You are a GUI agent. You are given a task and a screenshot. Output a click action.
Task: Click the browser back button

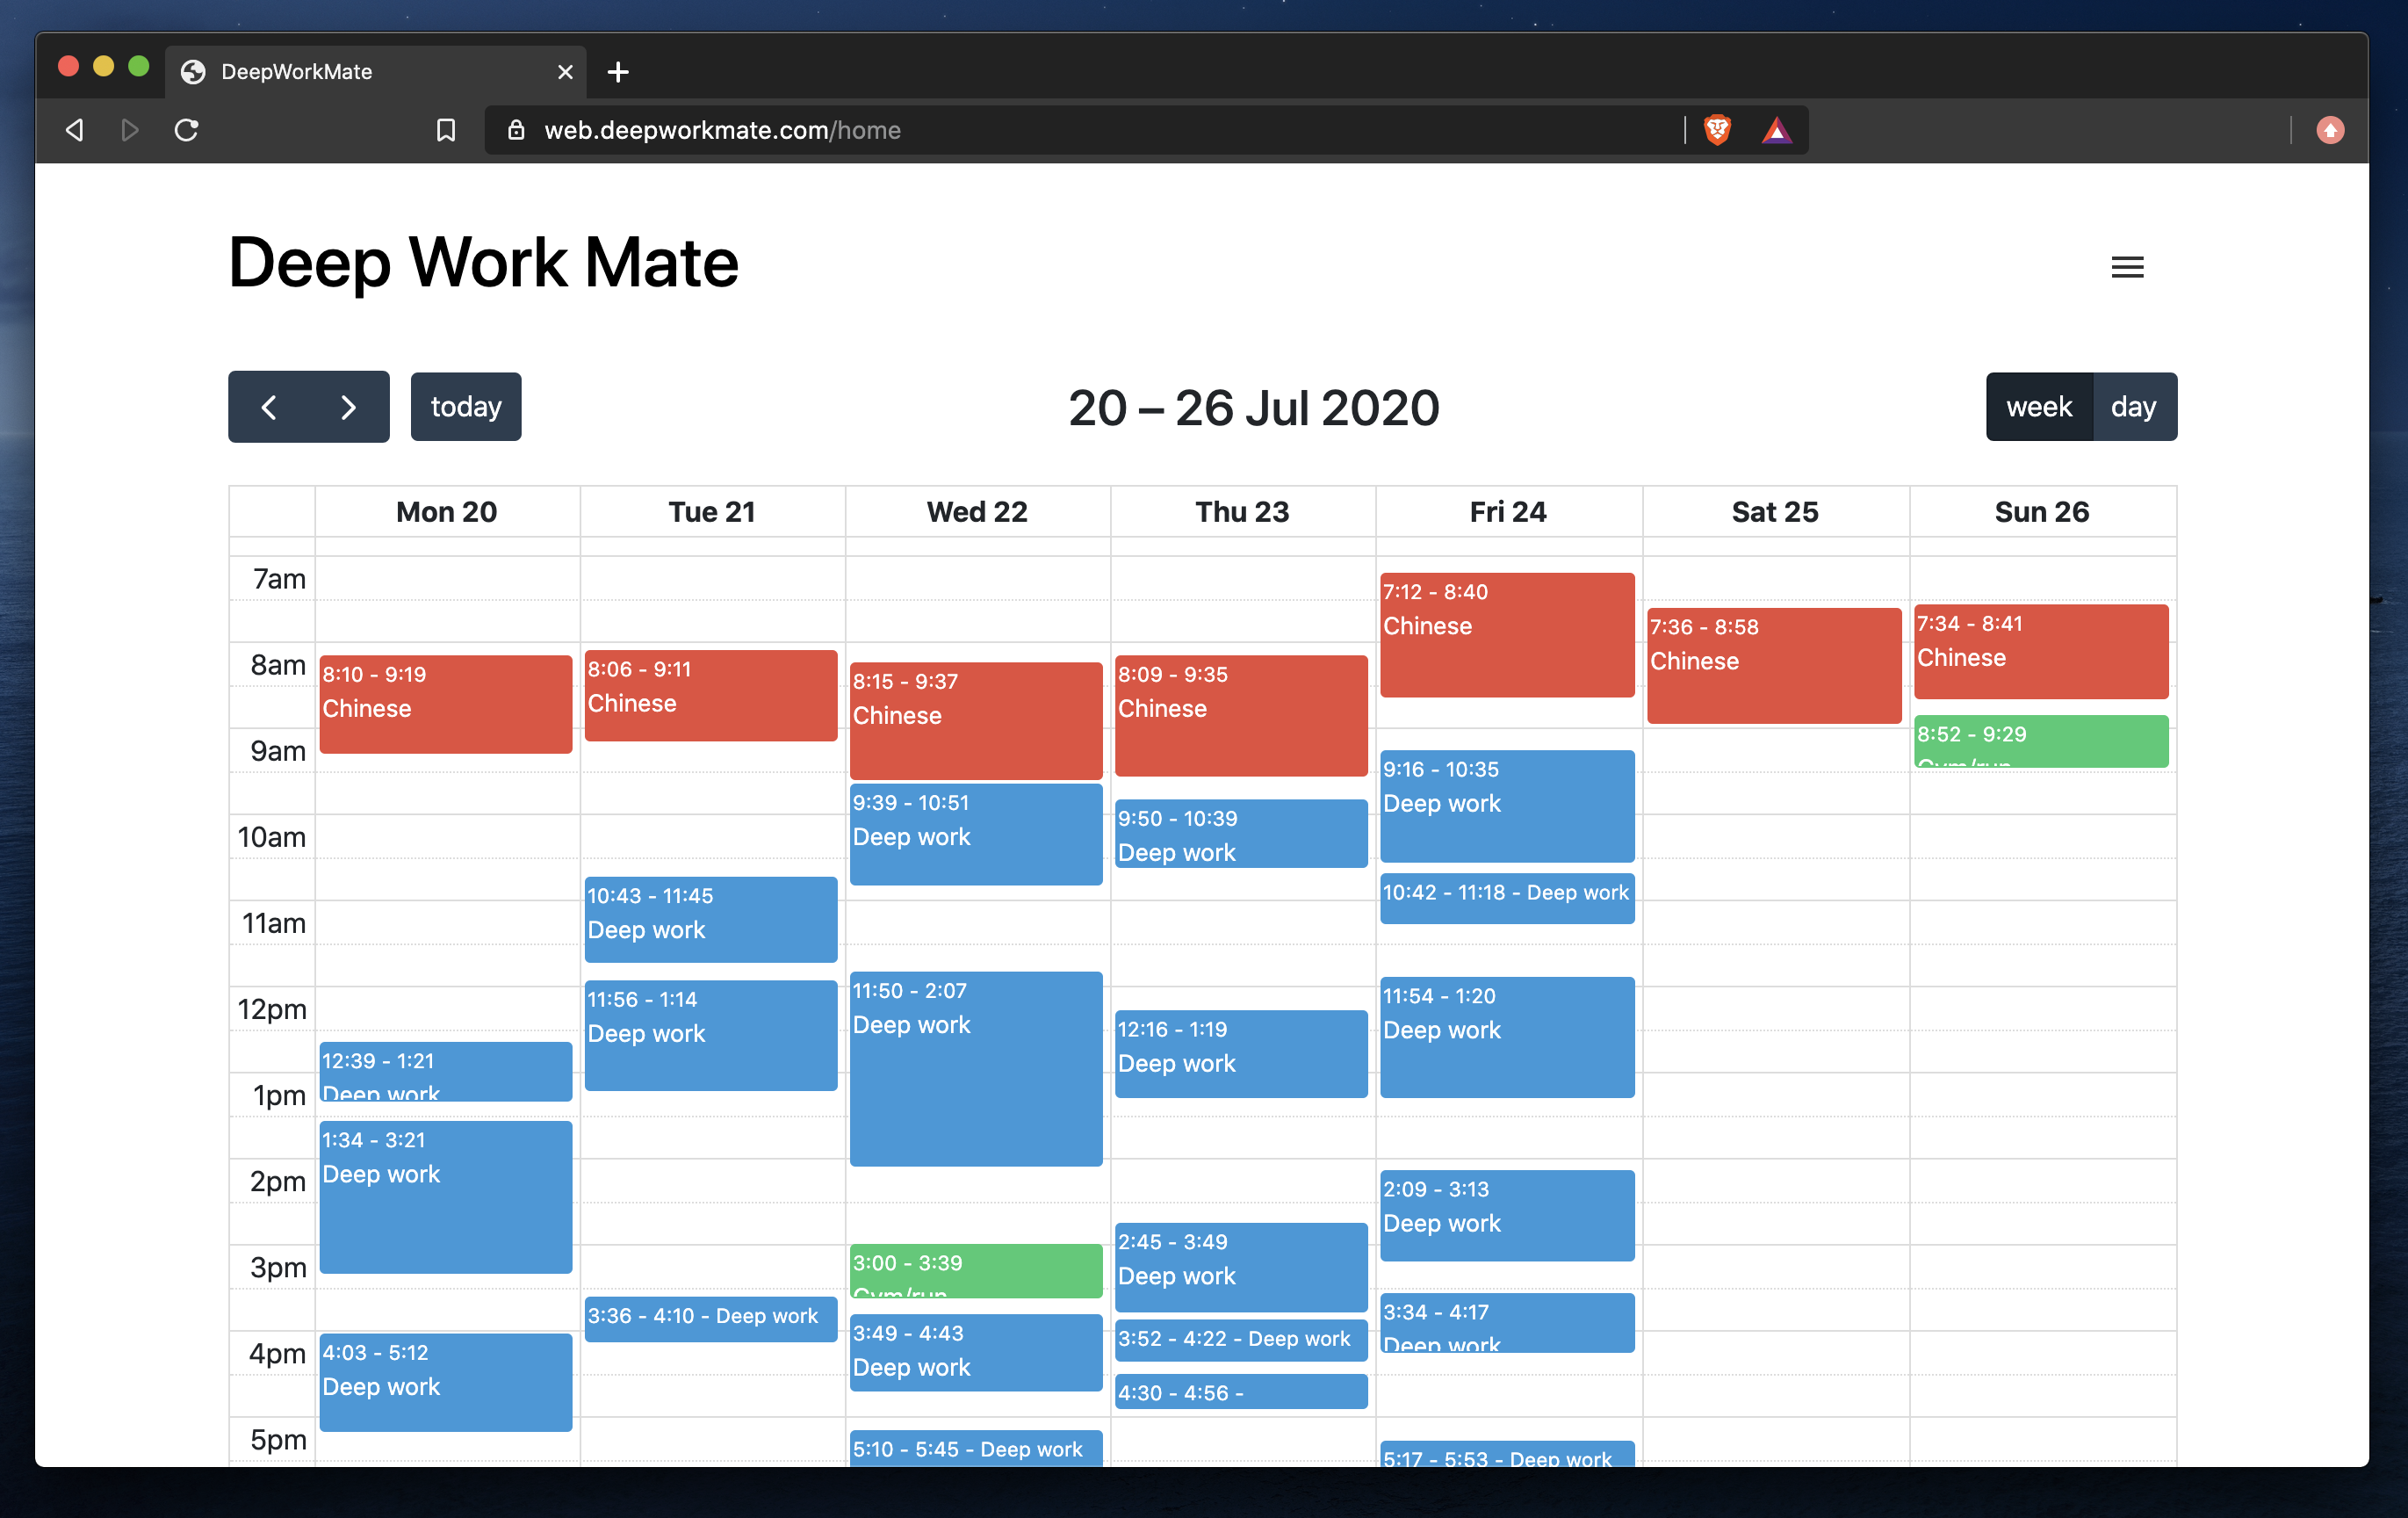pyautogui.click(x=75, y=130)
